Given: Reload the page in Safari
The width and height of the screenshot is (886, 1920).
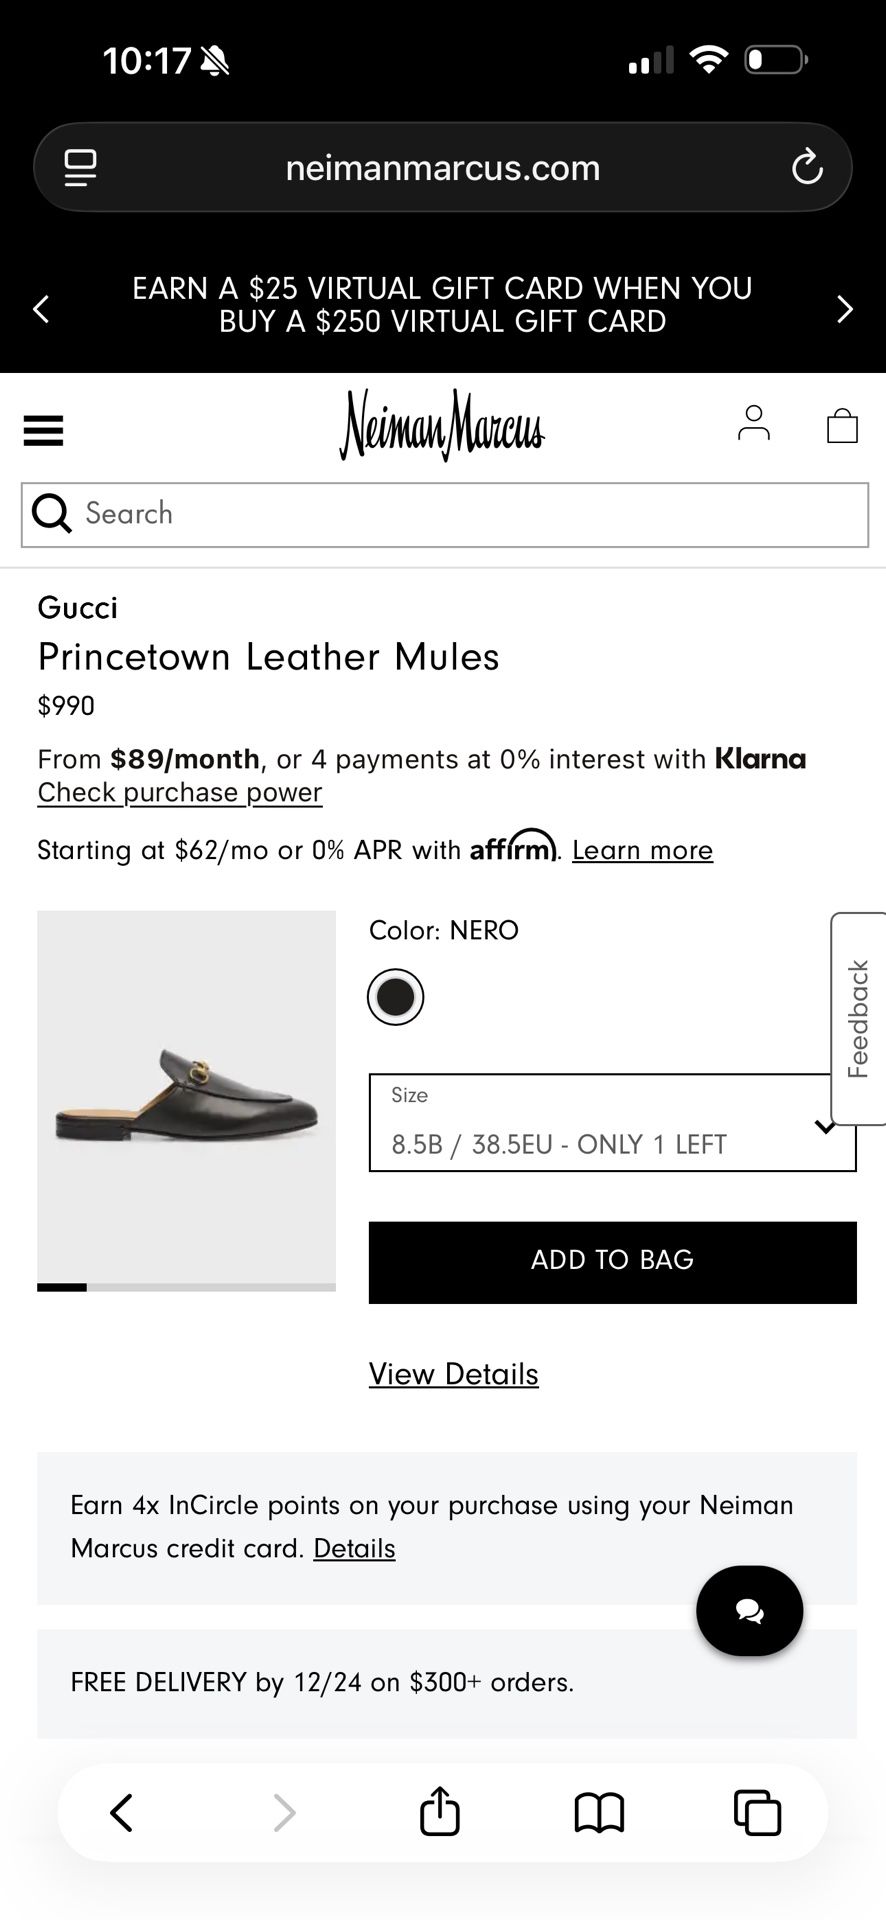Looking at the screenshot, I should tap(807, 168).
